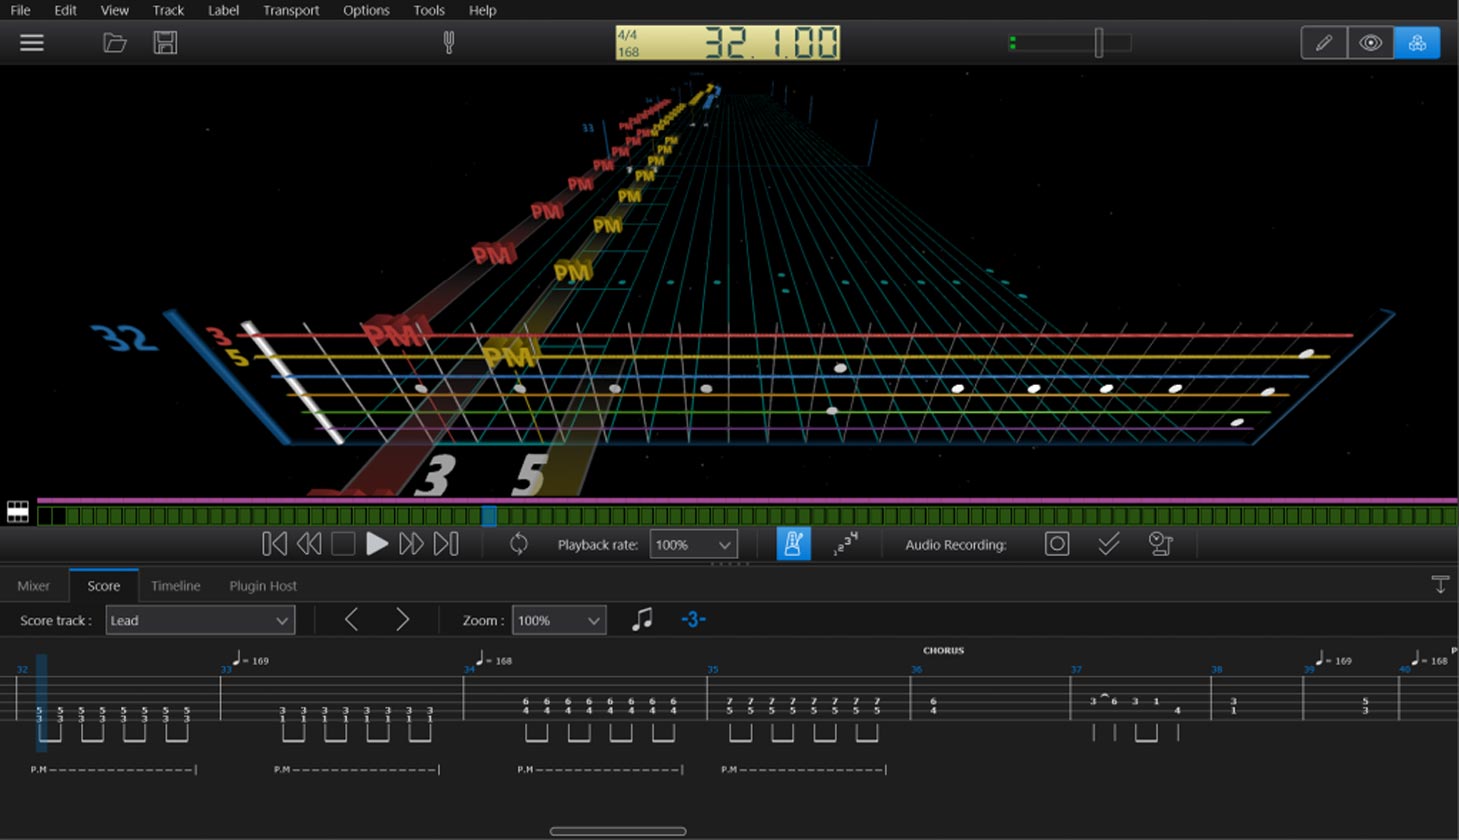Expand the Playback rate dropdown
The height and width of the screenshot is (840, 1459).
694,545
